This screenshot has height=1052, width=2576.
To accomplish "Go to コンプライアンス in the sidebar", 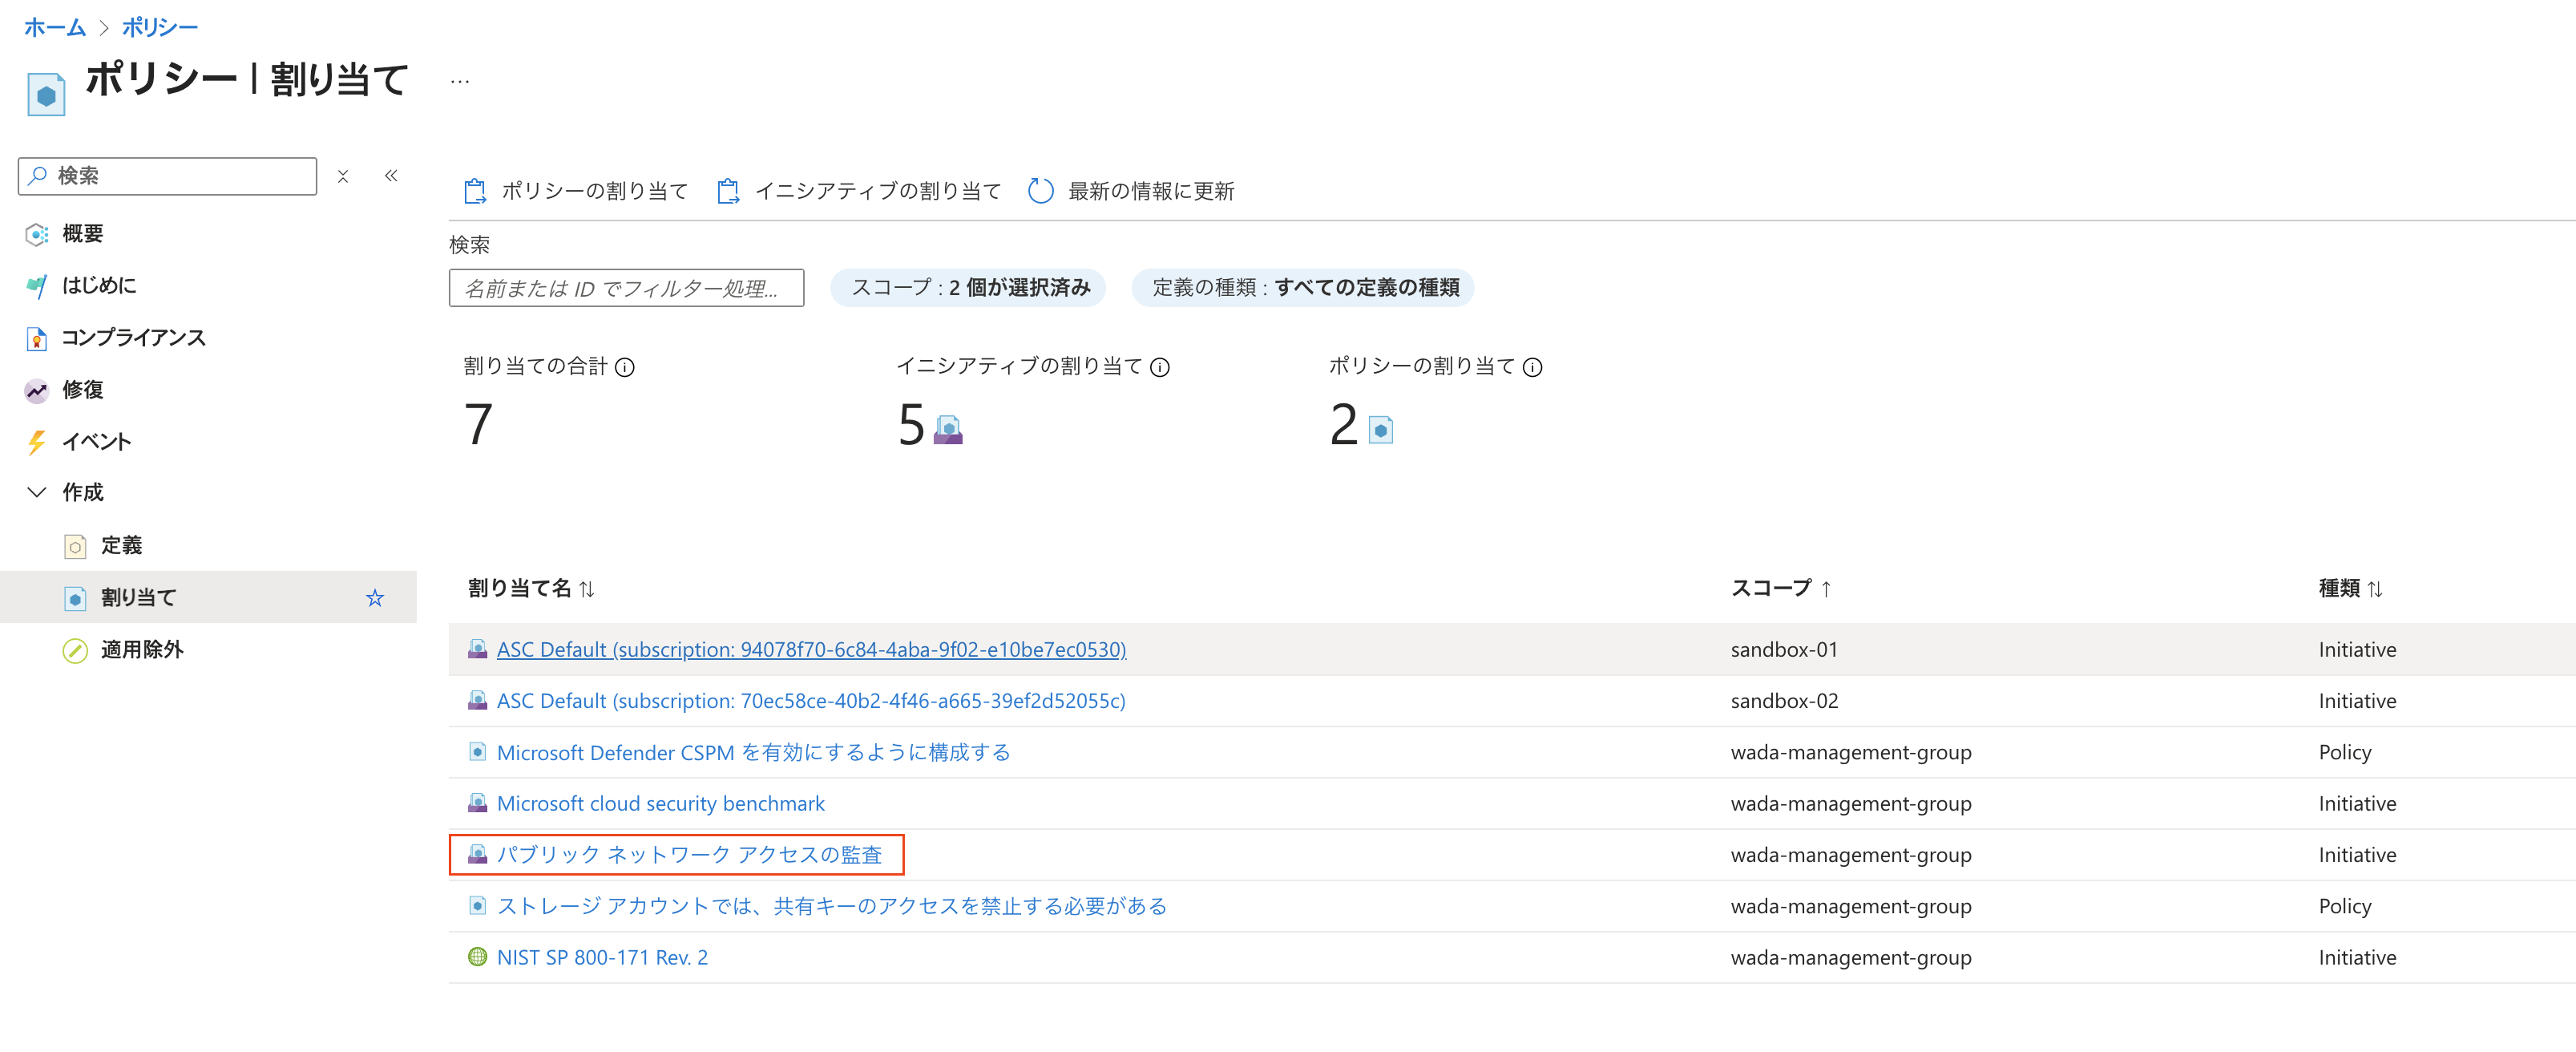I will pyautogui.click(x=134, y=338).
